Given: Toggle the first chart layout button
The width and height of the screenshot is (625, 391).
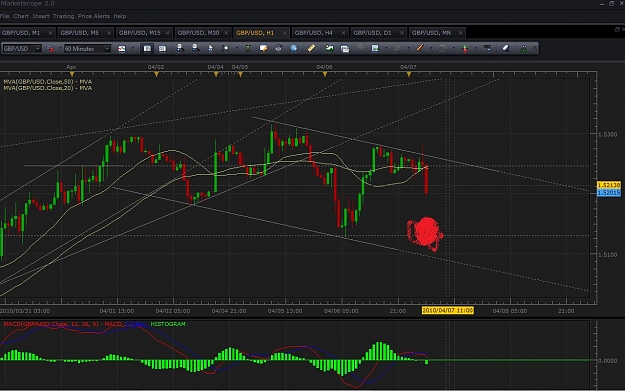Looking at the screenshot, I should coord(147,49).
